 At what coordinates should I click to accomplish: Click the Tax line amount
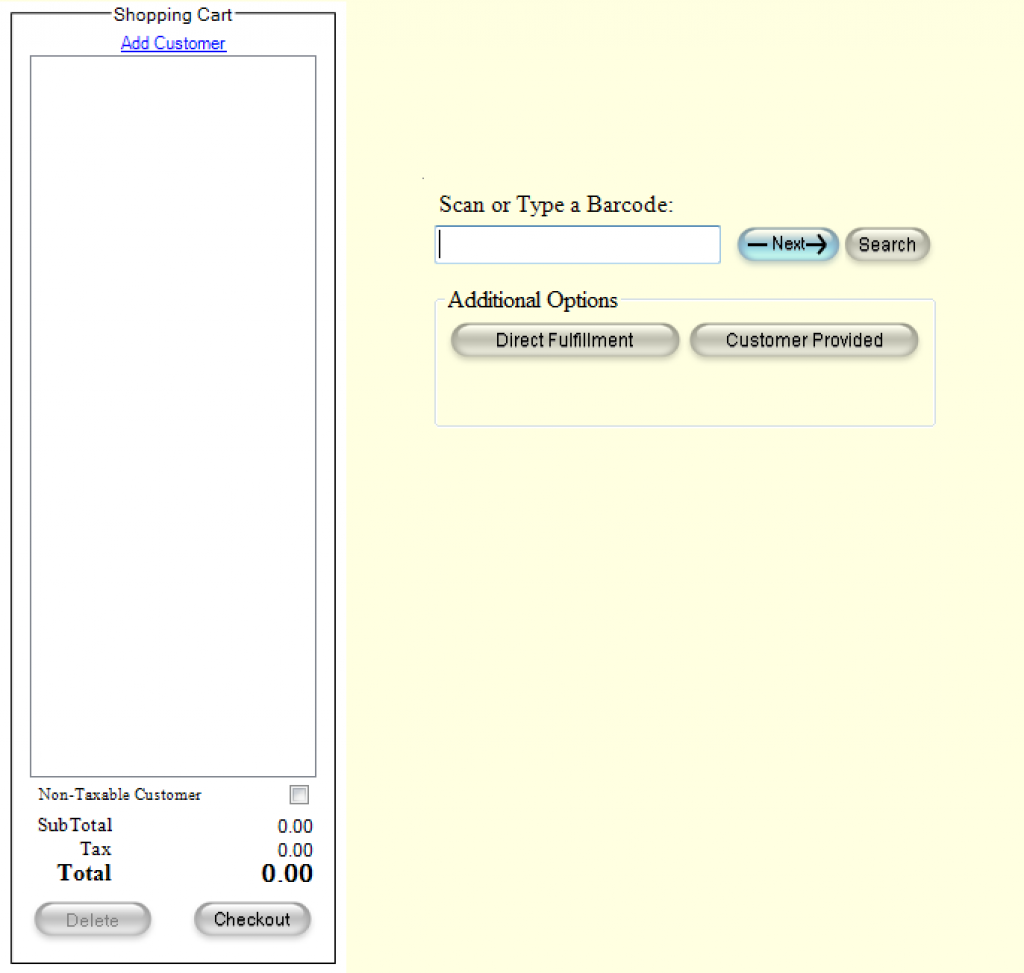point(294,849)
